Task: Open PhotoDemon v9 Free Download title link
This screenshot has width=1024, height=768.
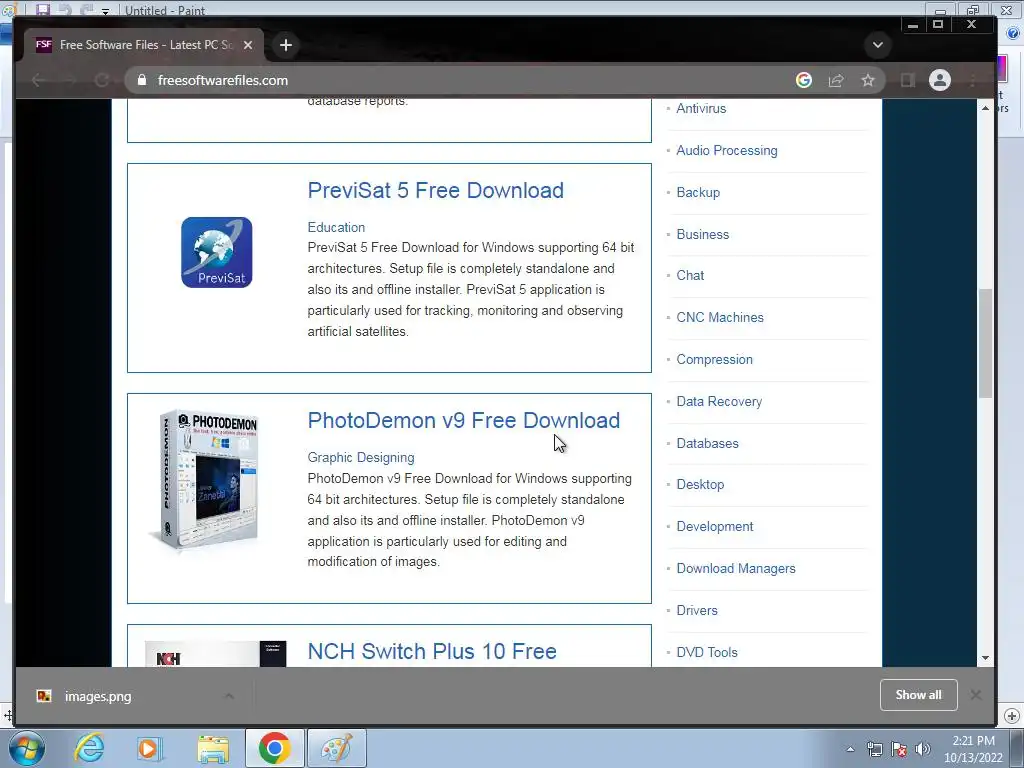Action: [464, 421]
